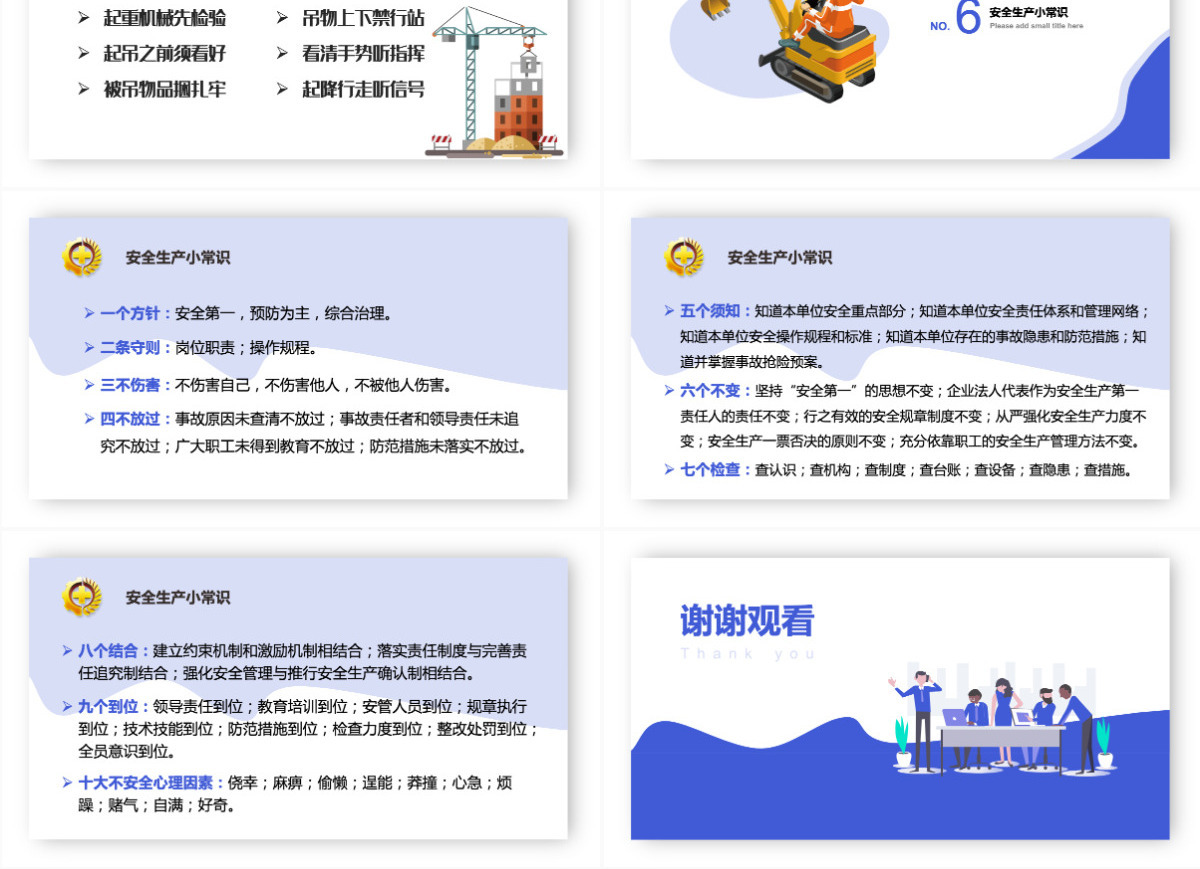Viewport: 1200px width, 869px height.
Task: Click the 'Please add small title here' caption
Action: (1036, 26)
